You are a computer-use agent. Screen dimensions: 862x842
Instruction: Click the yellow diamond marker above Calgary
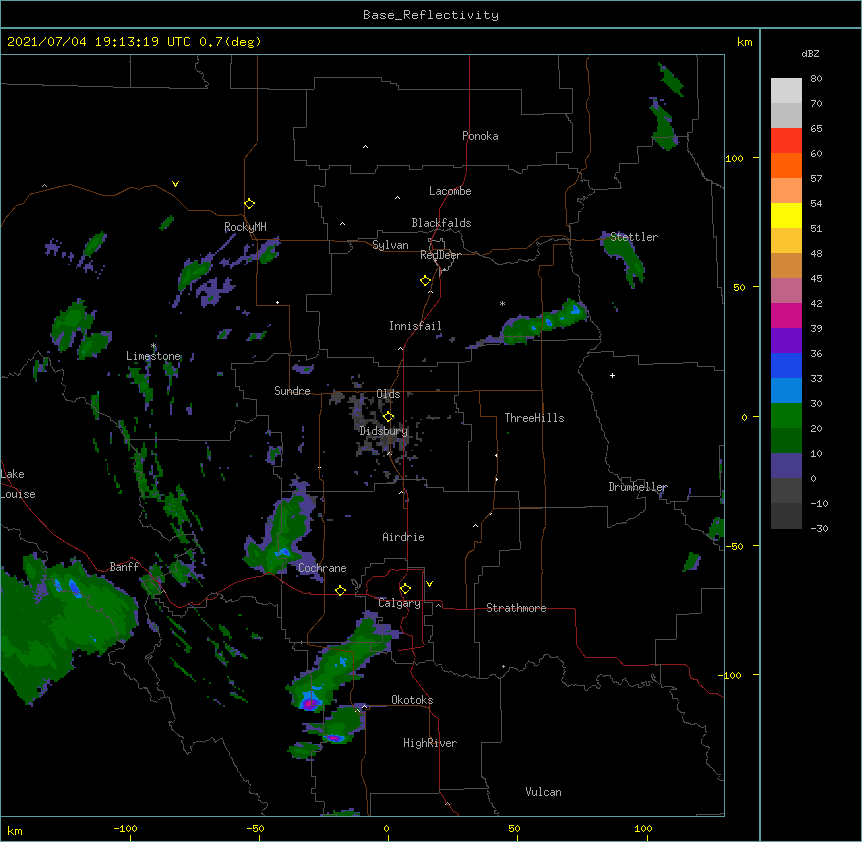click(x=405, y=589)
